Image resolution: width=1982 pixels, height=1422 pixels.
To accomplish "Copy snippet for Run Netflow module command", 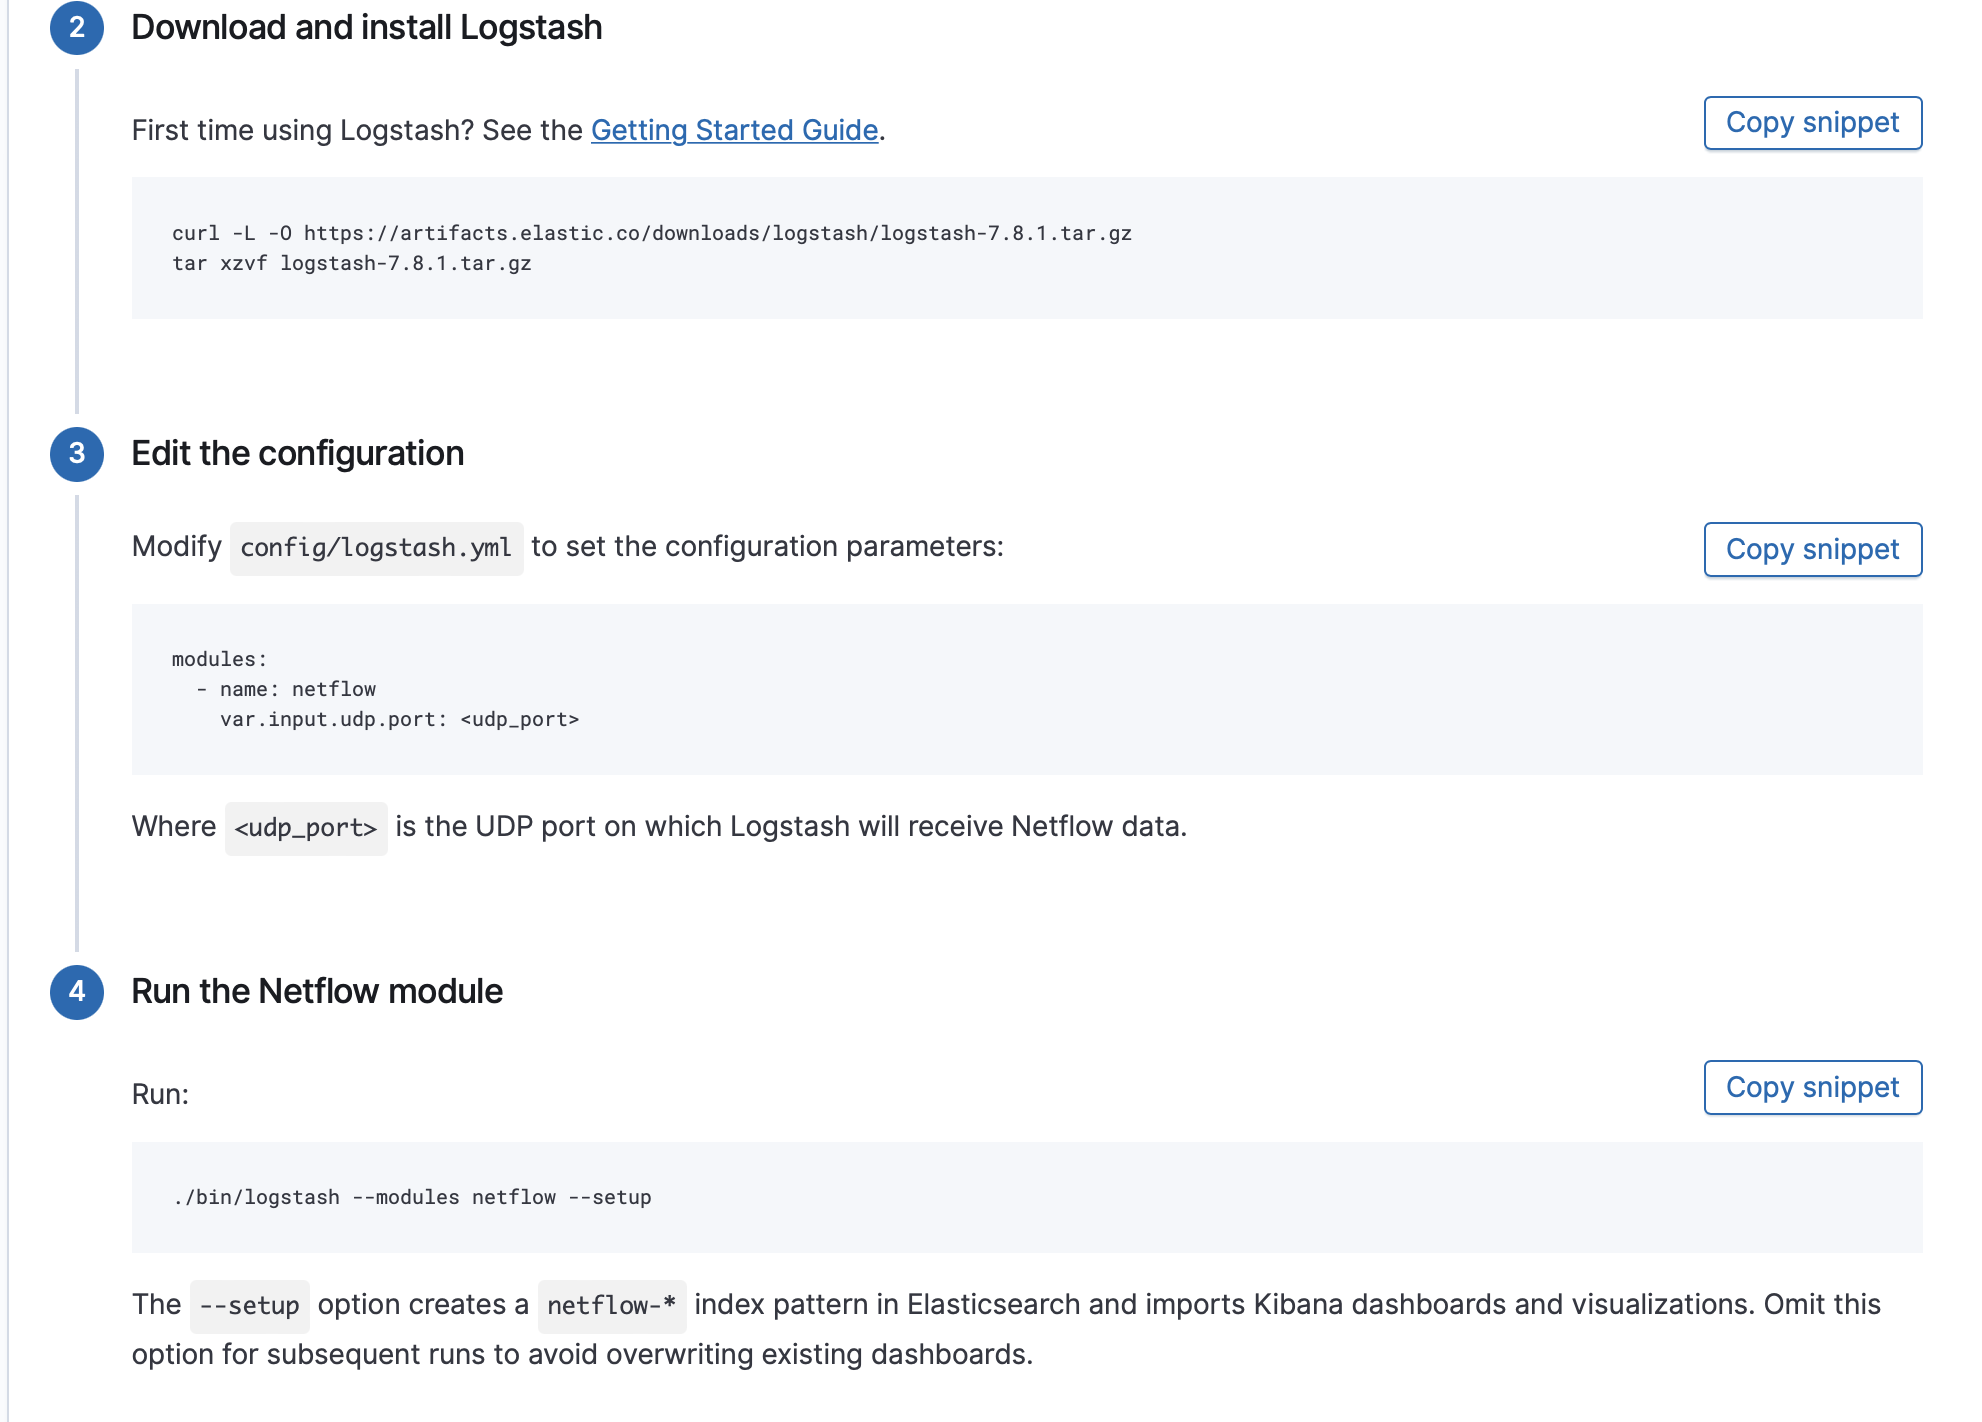I will click(1812, 1088).
